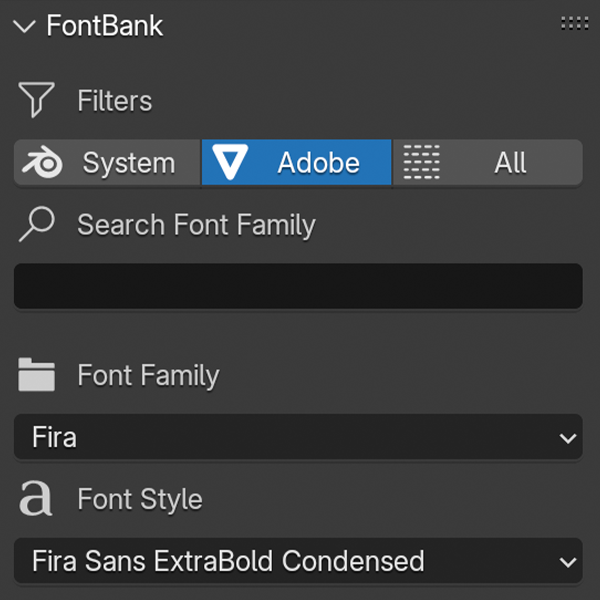600x600 pixels.
Task: Click the triangle icon on Adobe button
Action: (230, 162)
